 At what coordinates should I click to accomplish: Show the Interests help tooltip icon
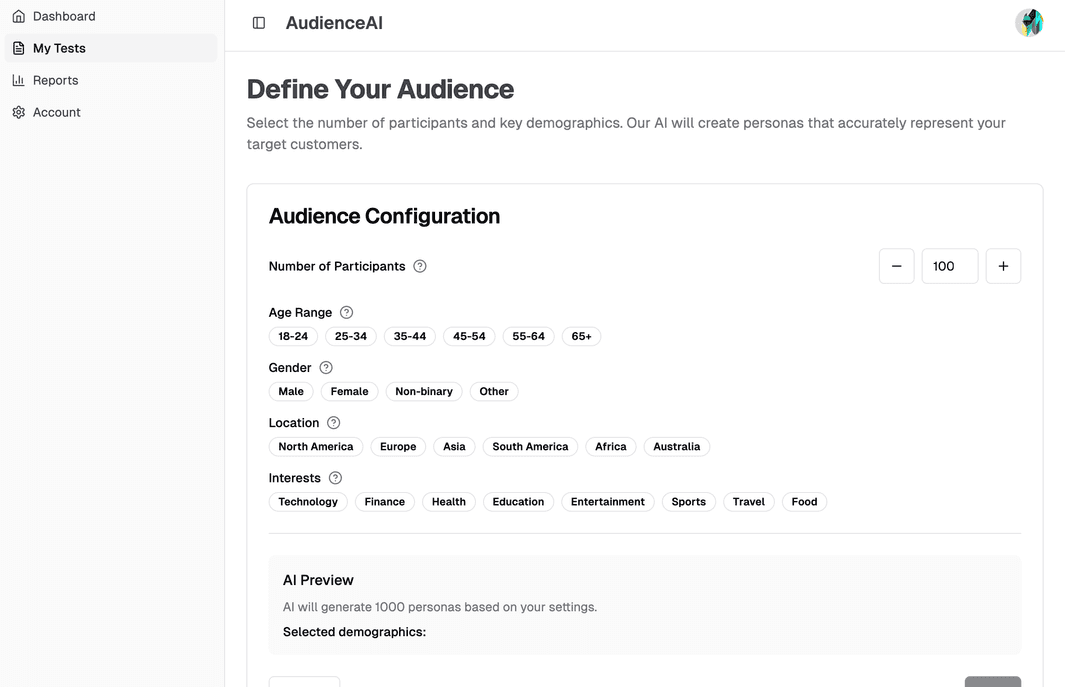coord(335,478)
